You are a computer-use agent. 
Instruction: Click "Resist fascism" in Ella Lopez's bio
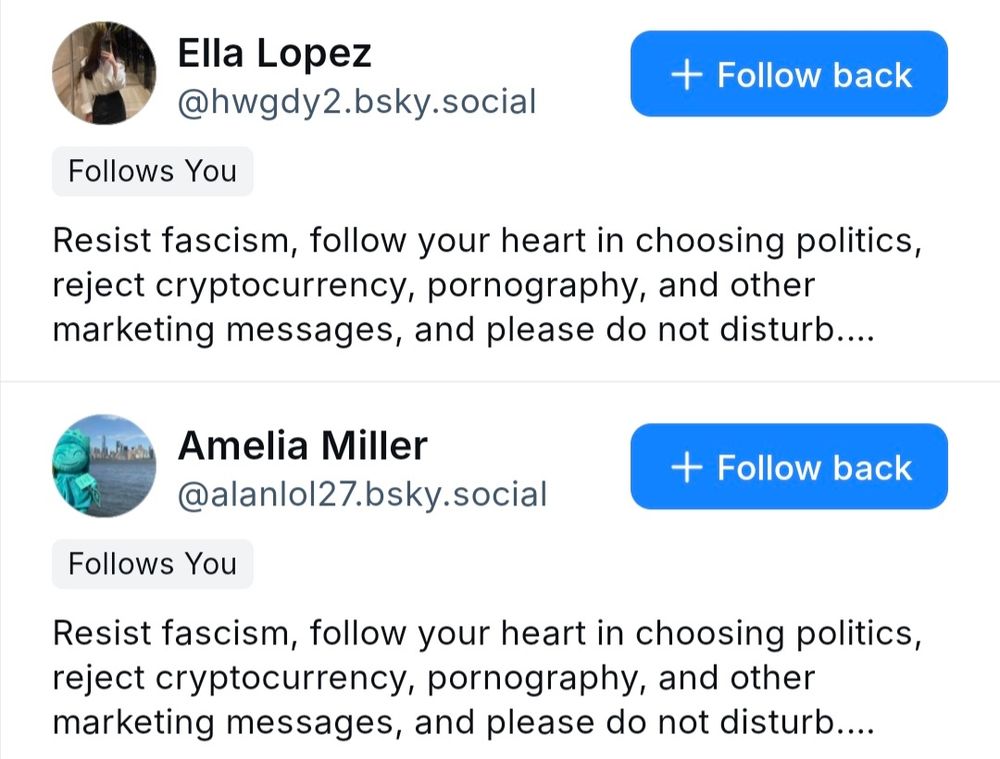click(174, 241)
